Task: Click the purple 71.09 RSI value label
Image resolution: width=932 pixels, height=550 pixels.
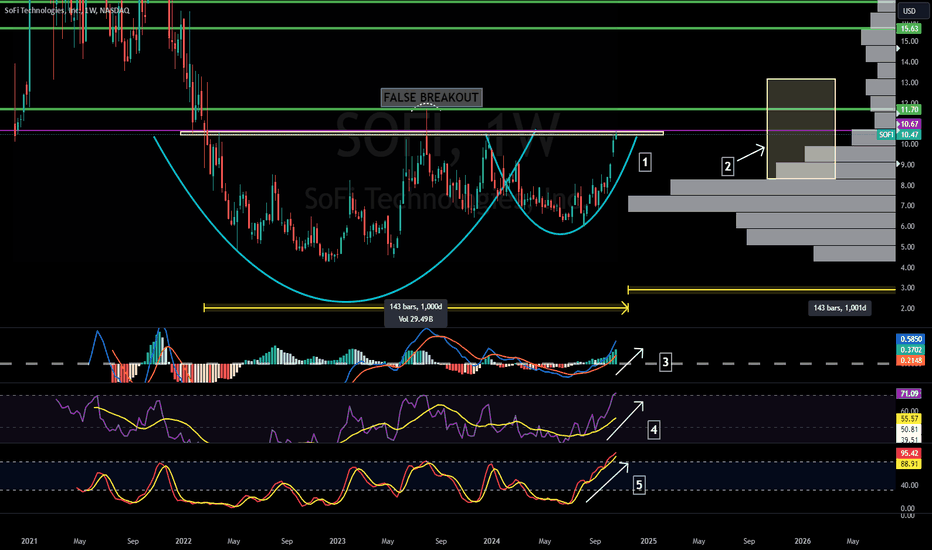Action: point(909,394)
